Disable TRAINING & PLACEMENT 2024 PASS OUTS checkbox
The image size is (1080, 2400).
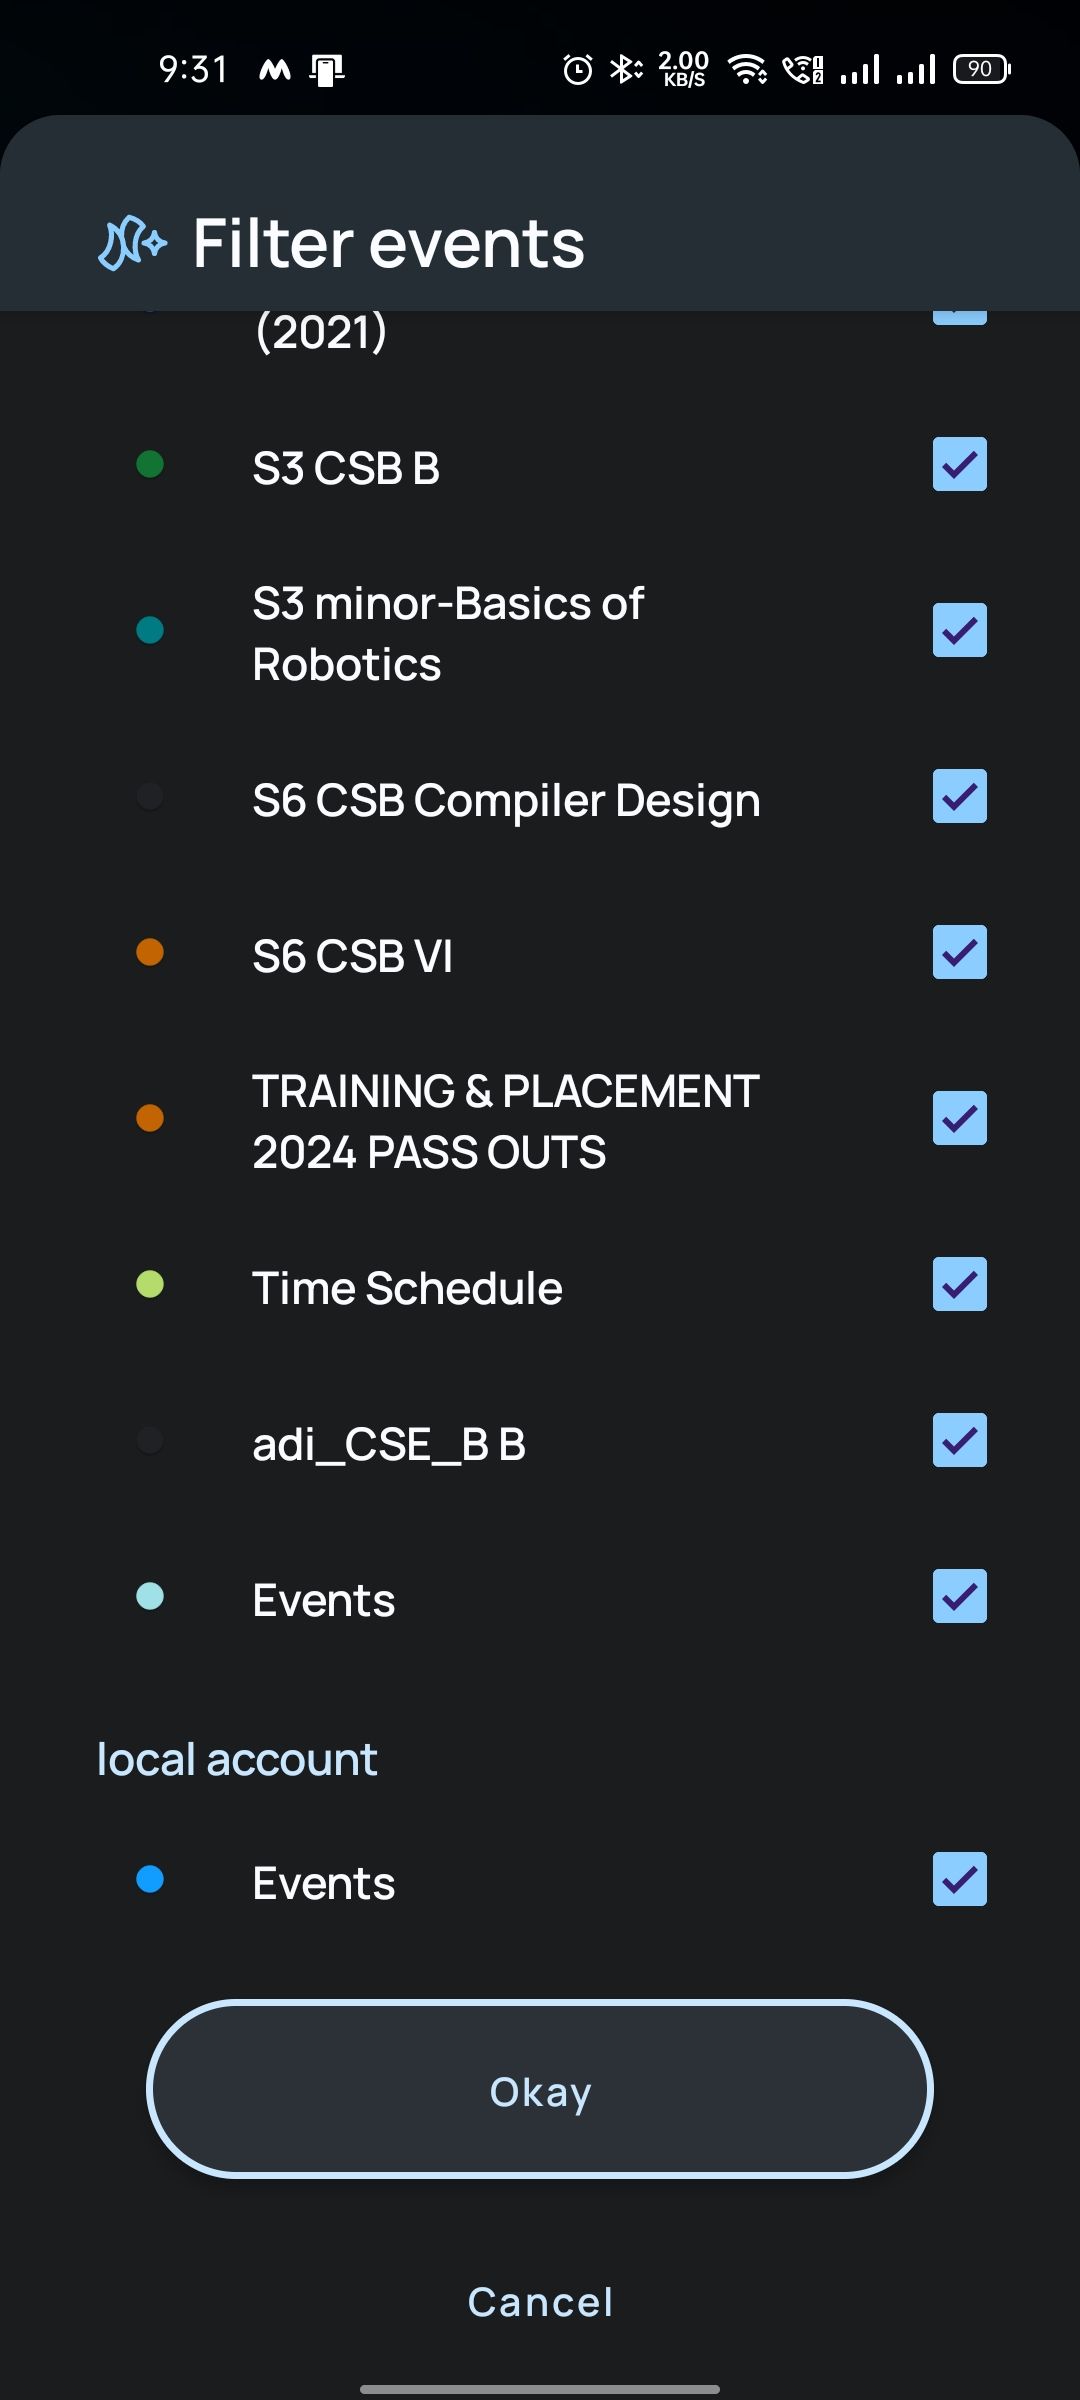click(960, 1118)
